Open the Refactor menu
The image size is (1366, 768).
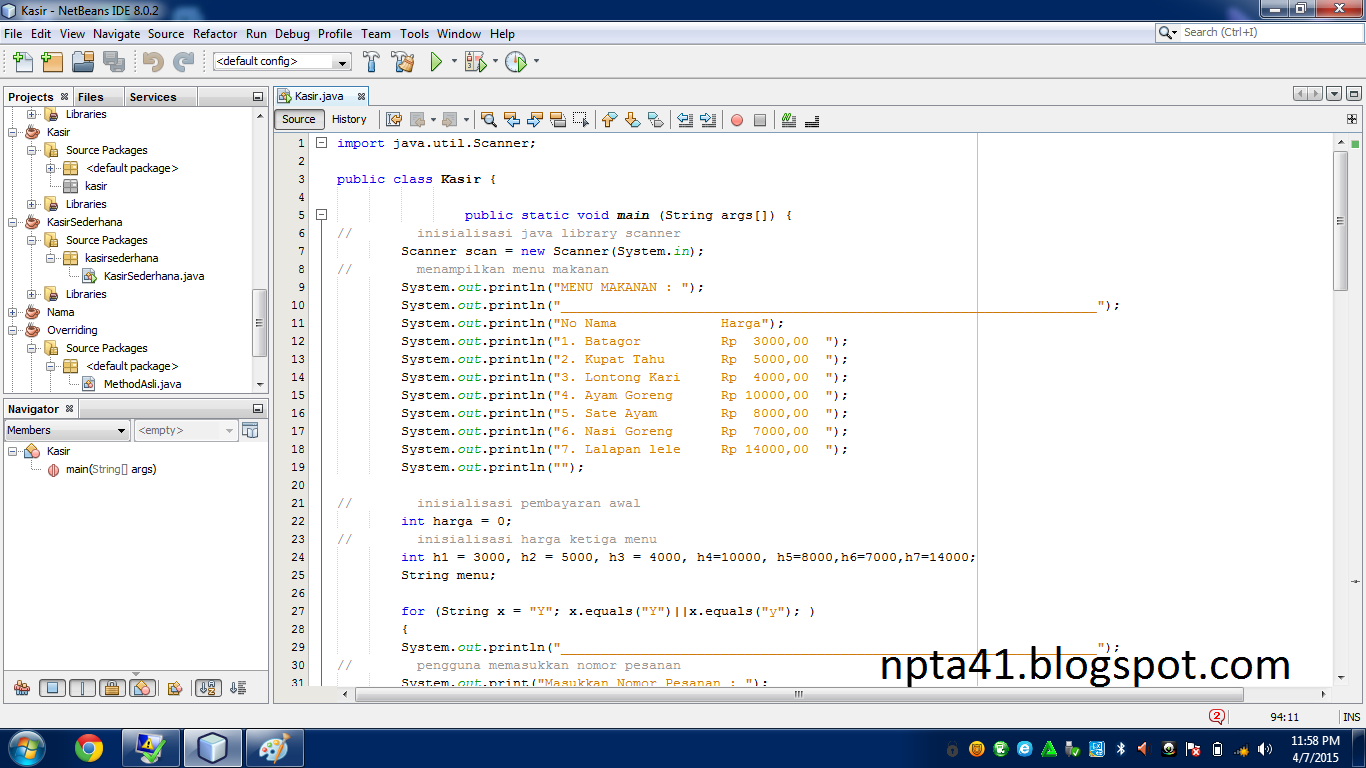pos(214,33)
